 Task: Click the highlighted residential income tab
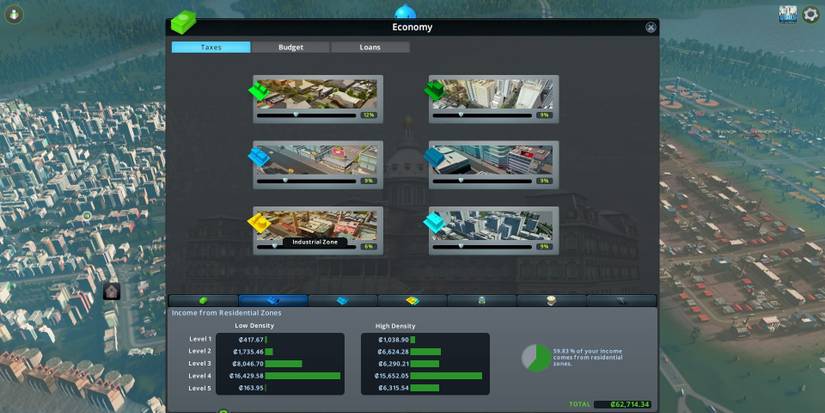coord(273,300)
